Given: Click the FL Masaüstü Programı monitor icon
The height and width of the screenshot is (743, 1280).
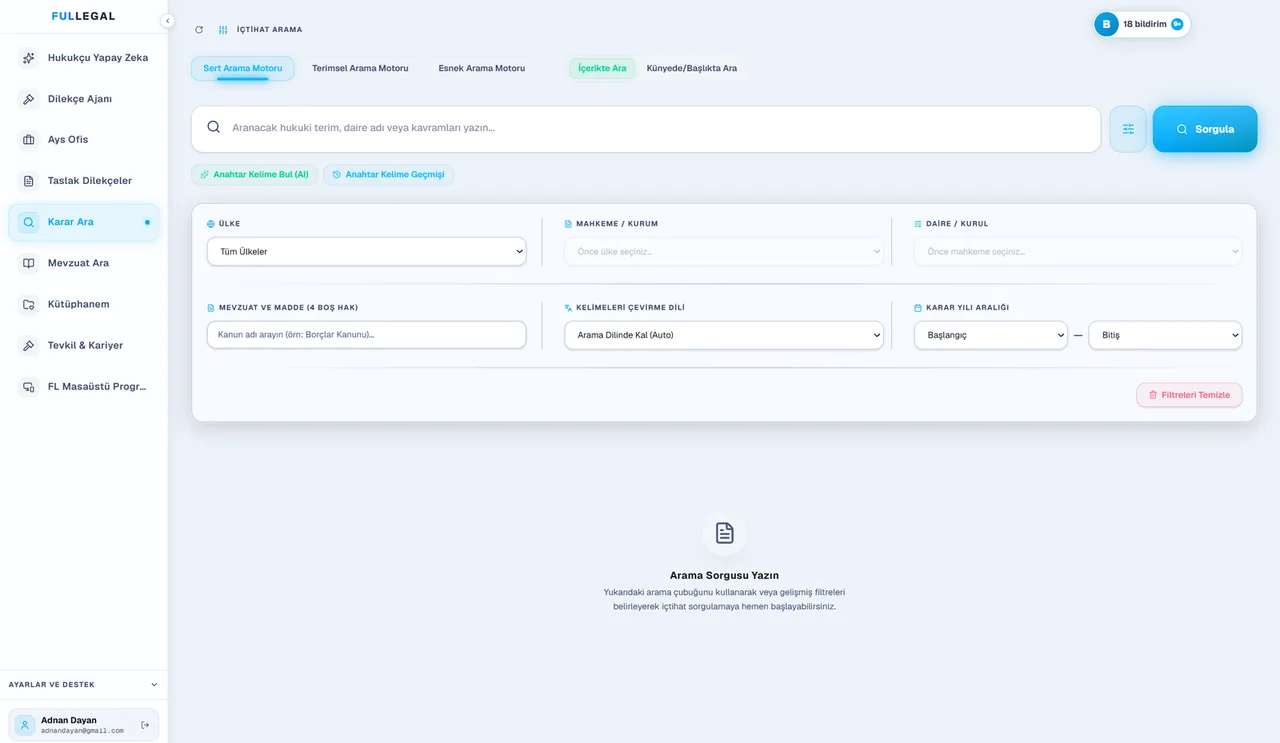Looking at the screenshot, I should [29, 387].
